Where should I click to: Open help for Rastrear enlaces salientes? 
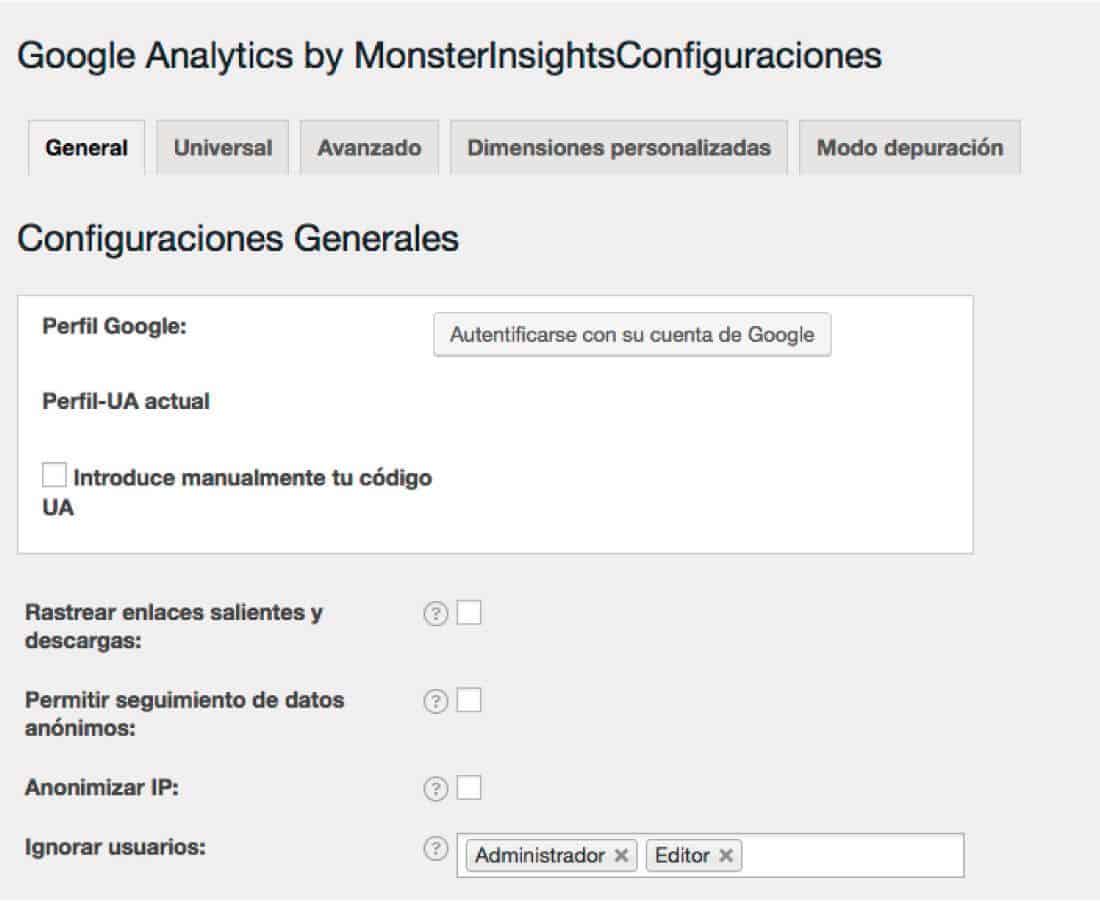[436, 614]
